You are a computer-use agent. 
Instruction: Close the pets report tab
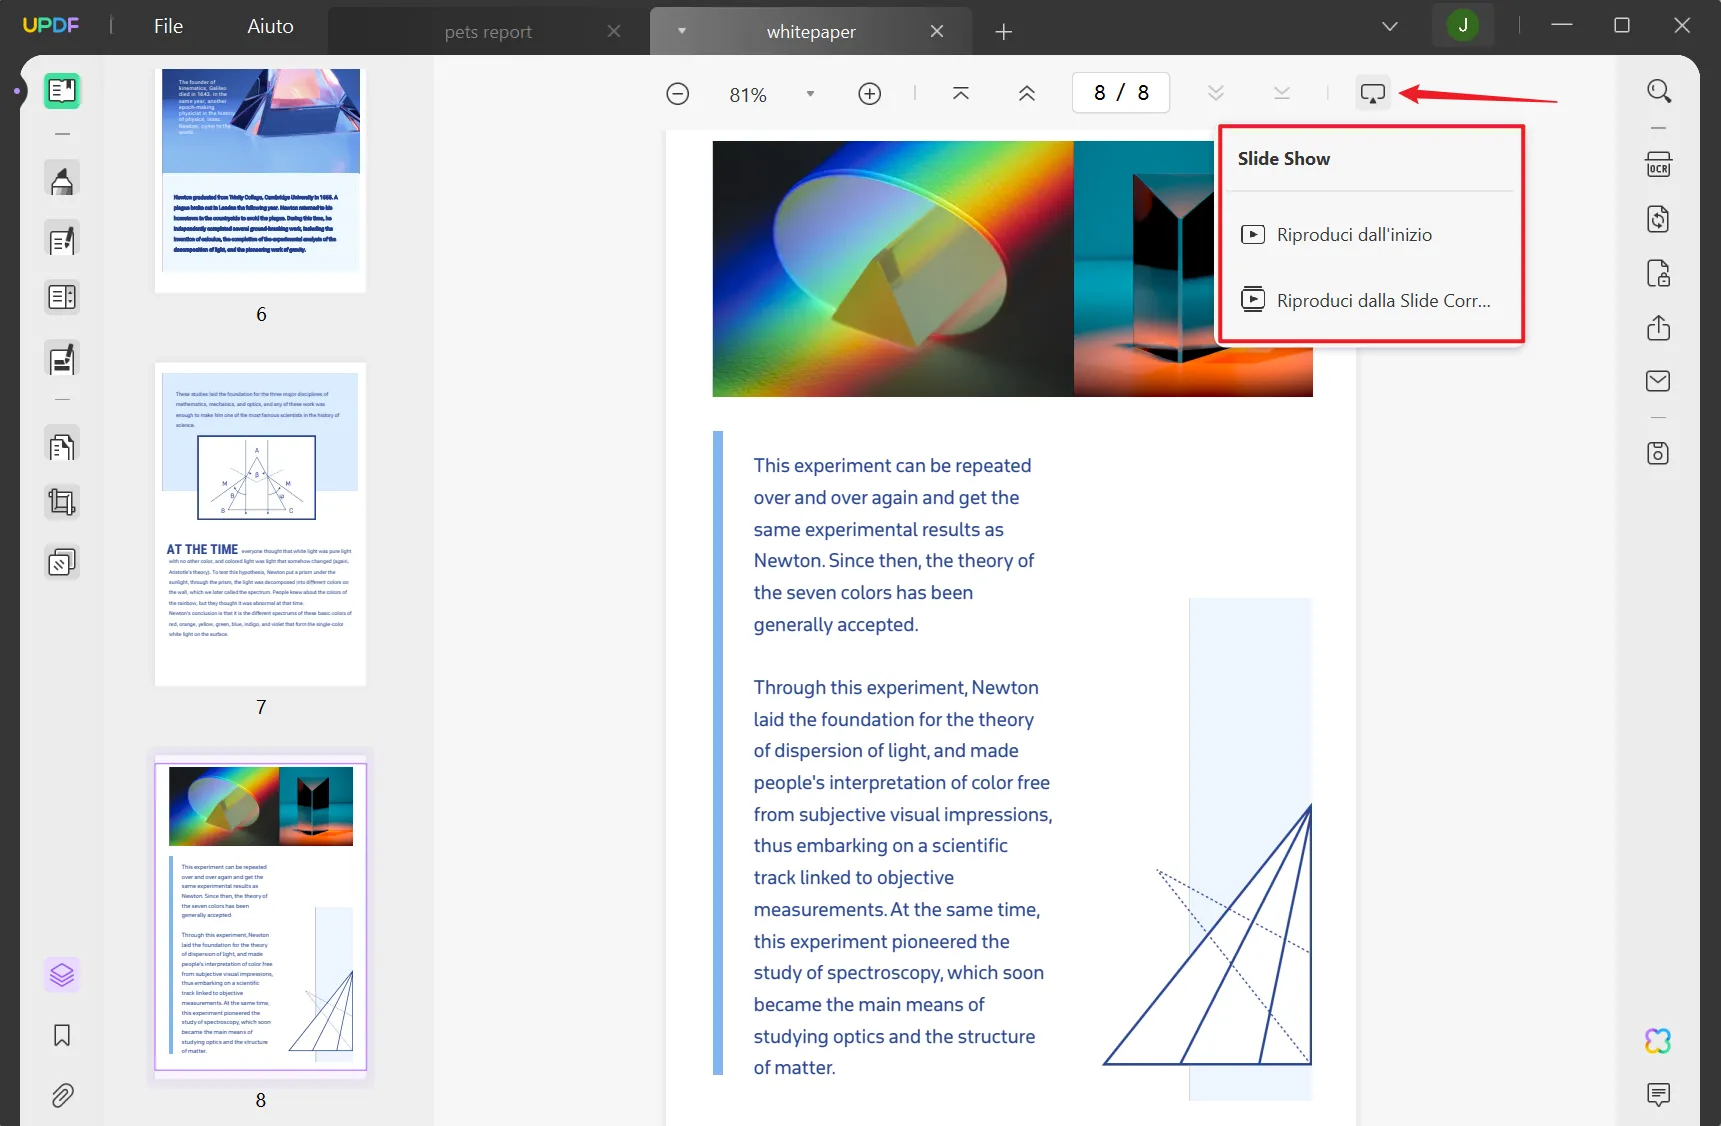click(614, 31)
